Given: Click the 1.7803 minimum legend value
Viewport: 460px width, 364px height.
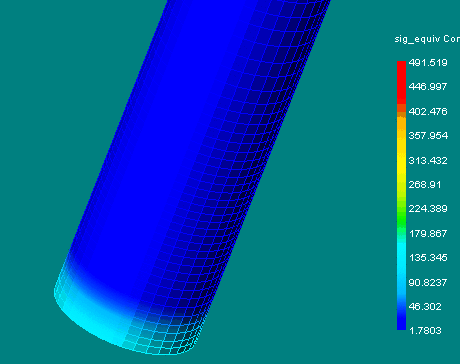Looking at the screenshot, I should click(425, 331).
